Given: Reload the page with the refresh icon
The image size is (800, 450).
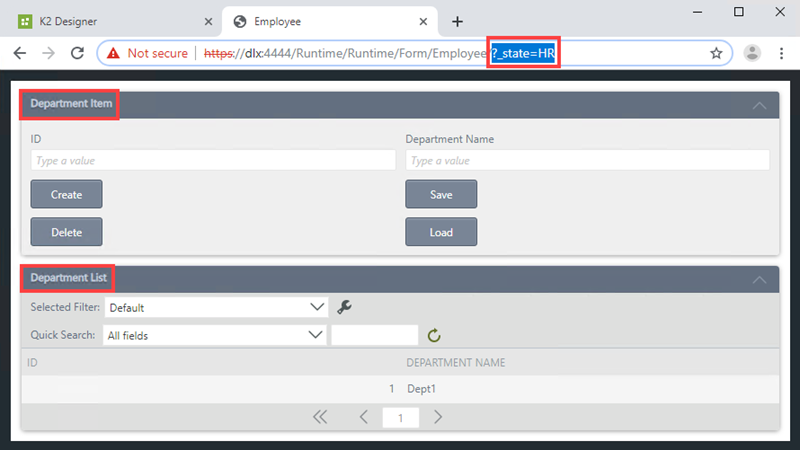Looking at the screenshot, I should pyautogui.click(x=77, y=53).
